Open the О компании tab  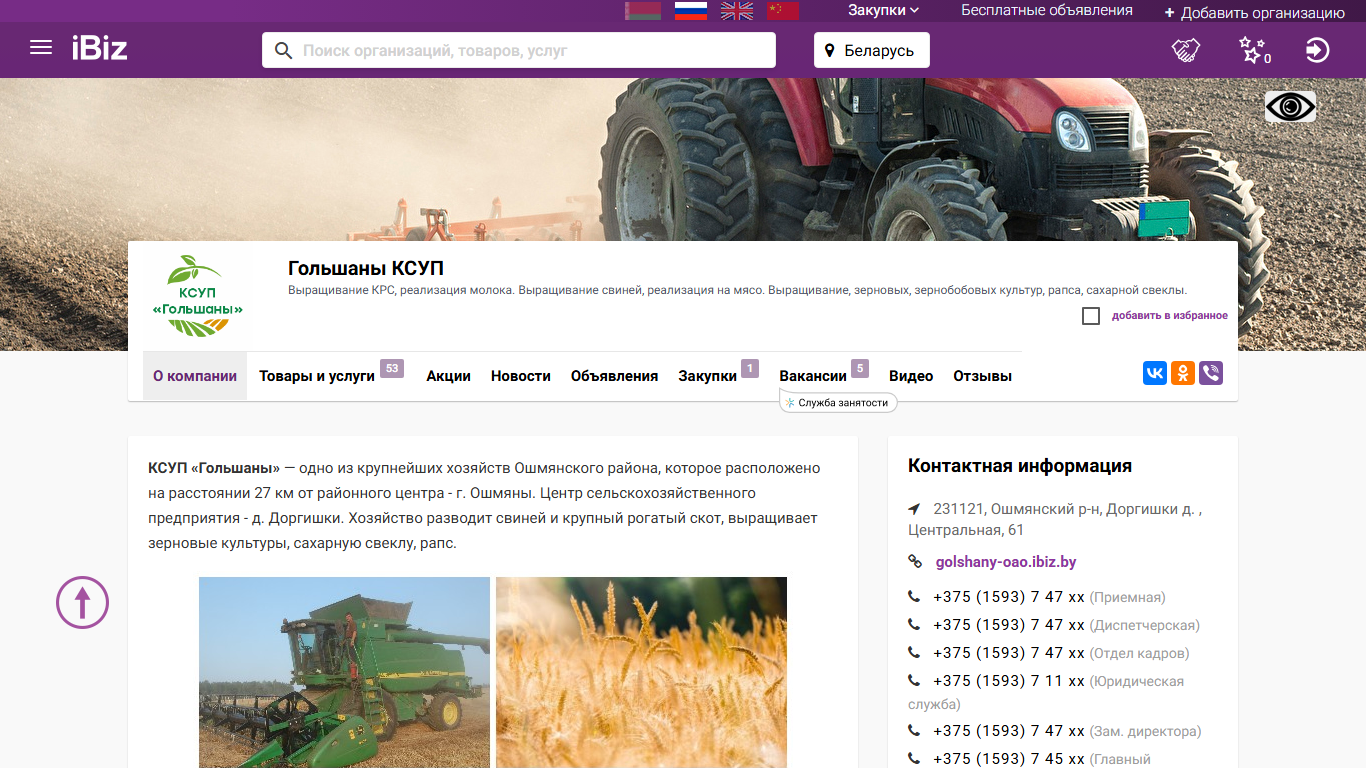point(195,376)
